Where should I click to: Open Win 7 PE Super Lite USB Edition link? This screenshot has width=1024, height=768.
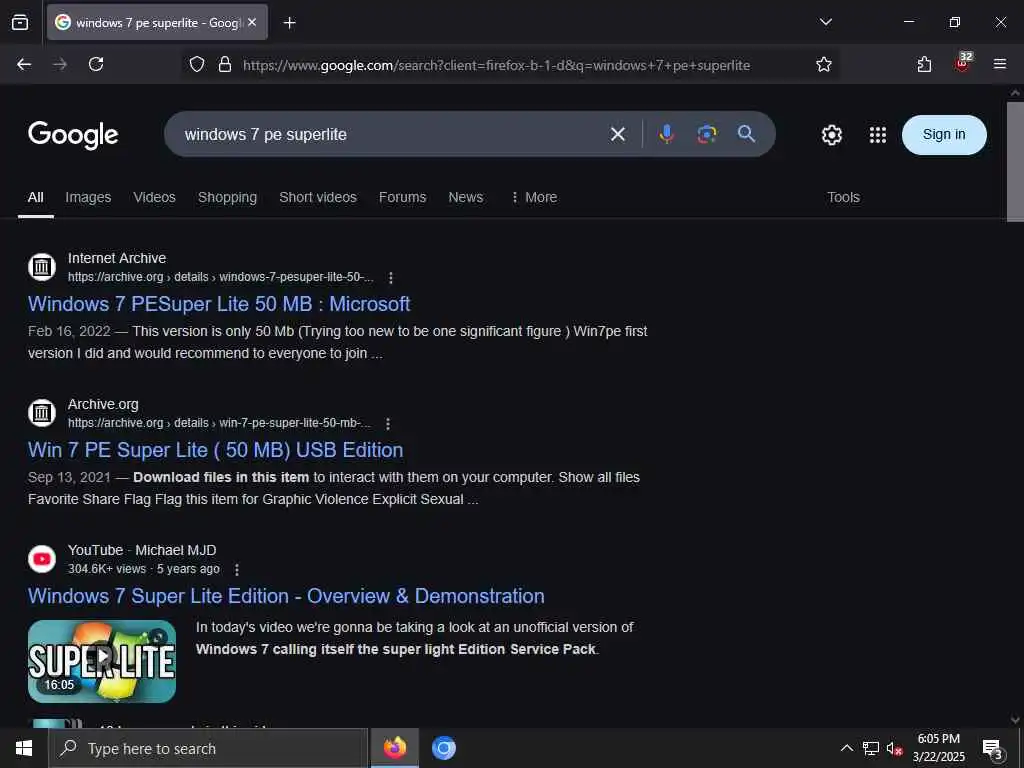pyautogui.click(x=216, y=450)
